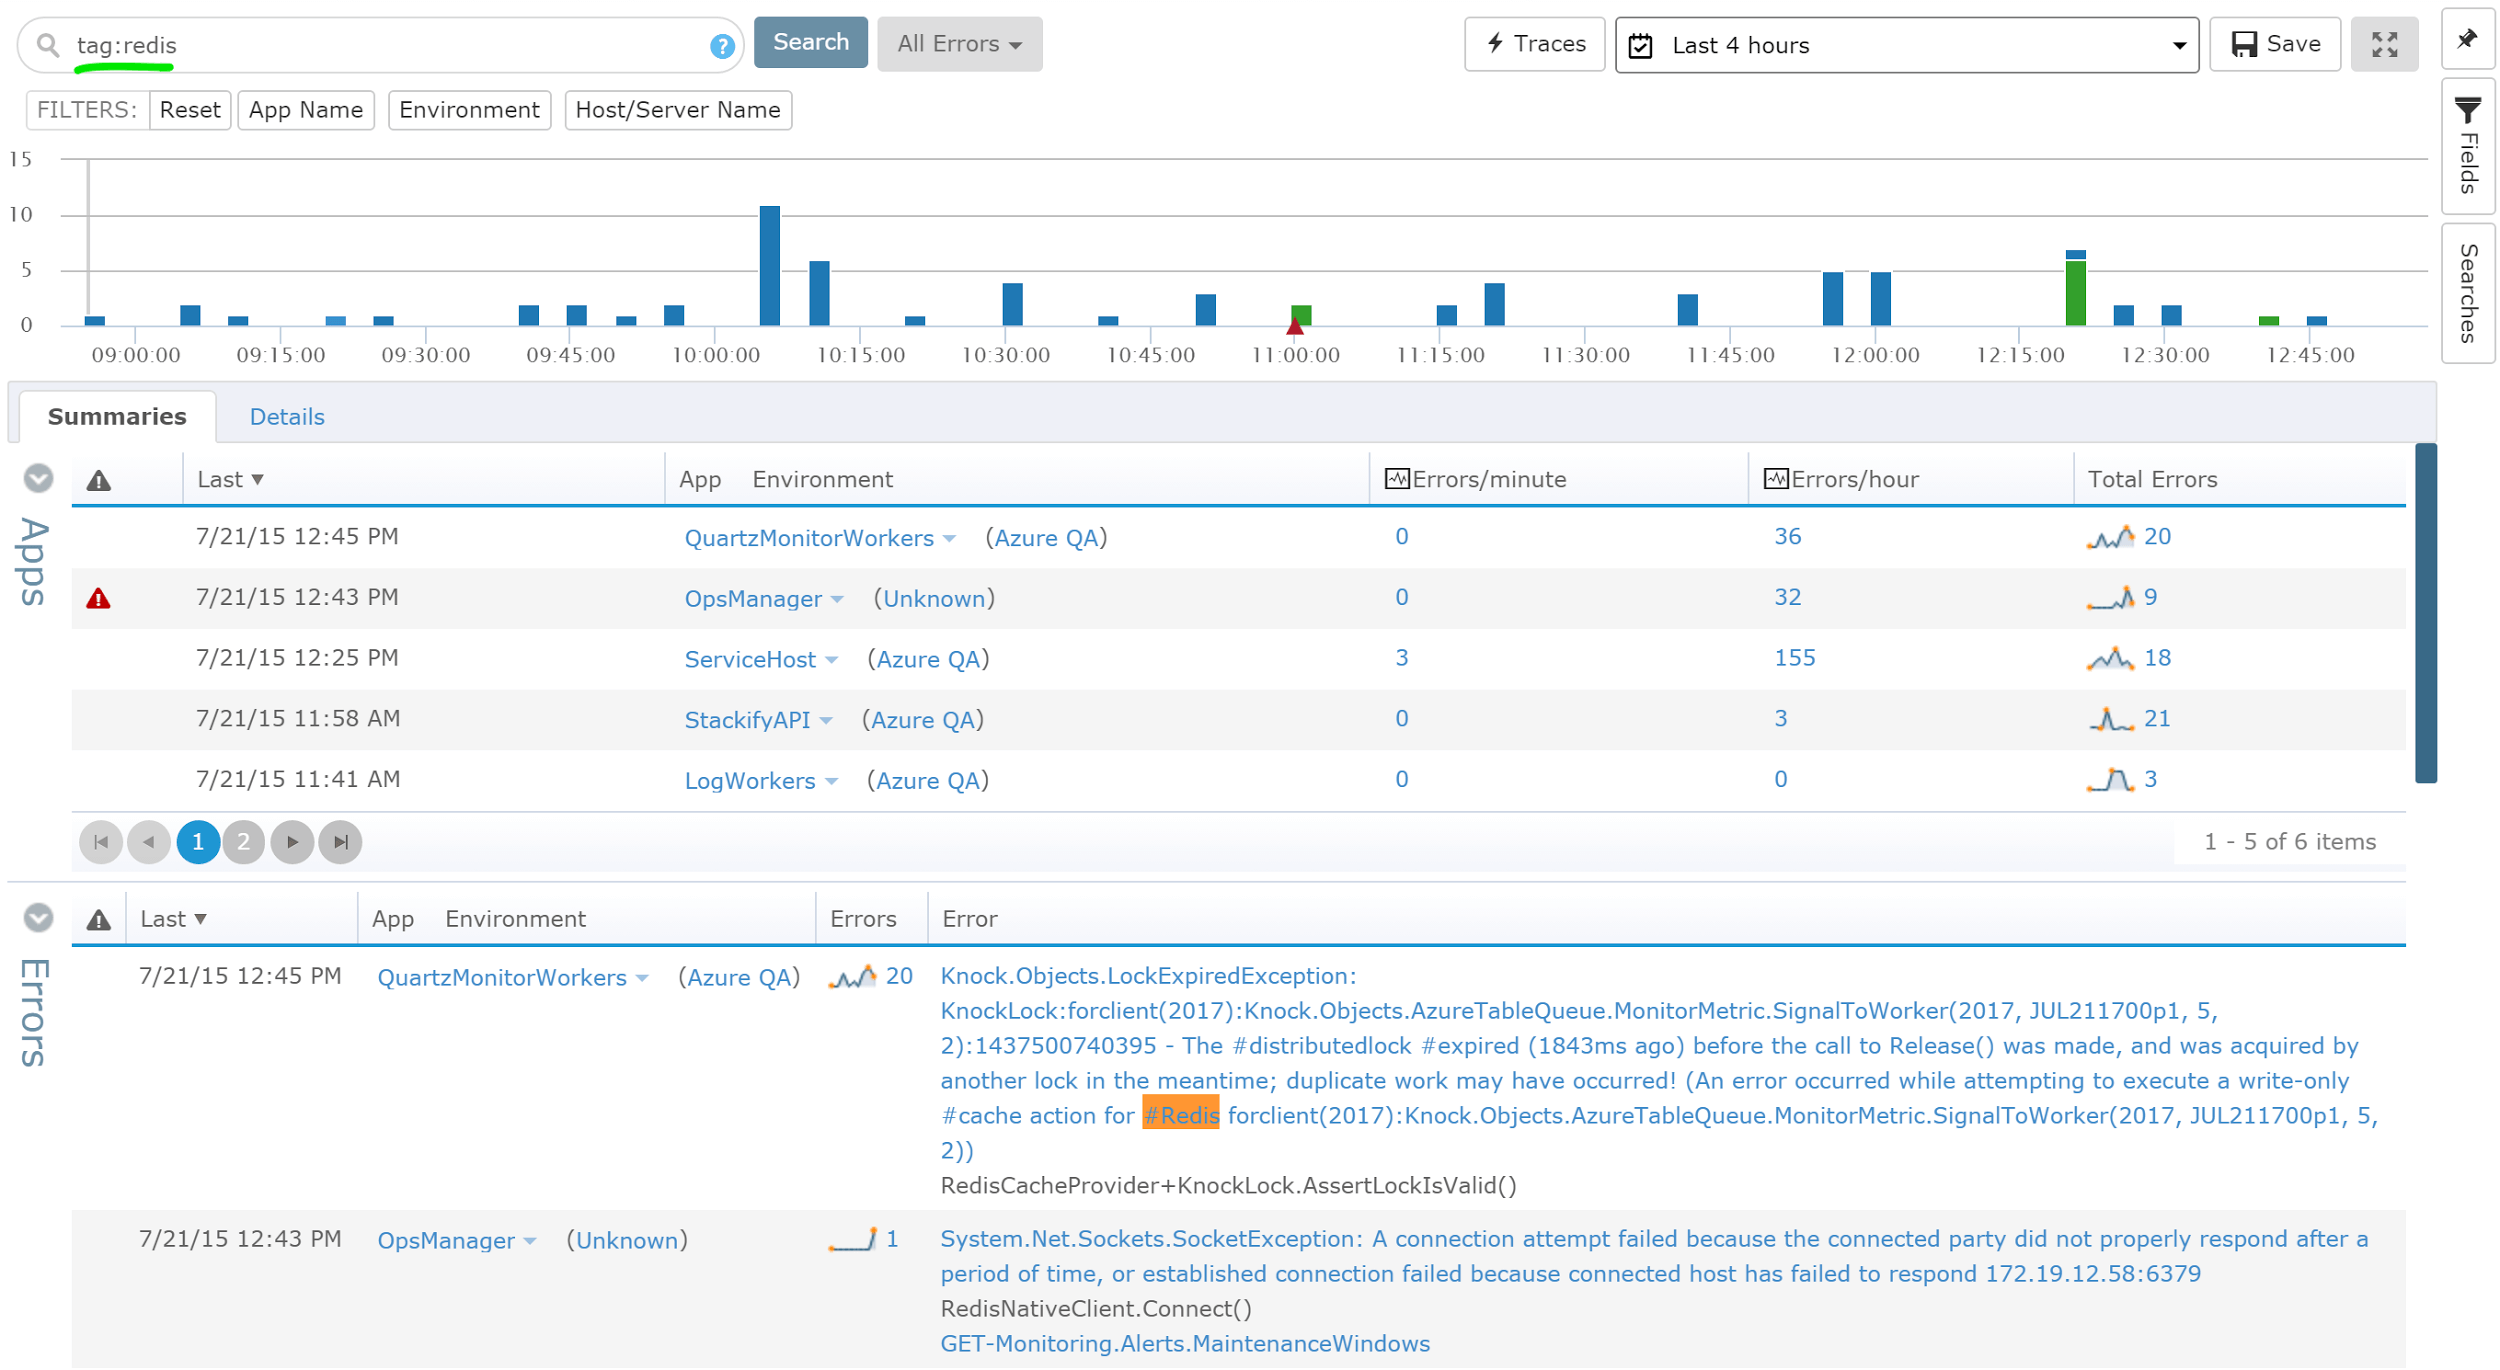Viewport: 2500px width, 1370px height.
Task: Open the All Errors dropdown
Action: [x=957, y=43]
